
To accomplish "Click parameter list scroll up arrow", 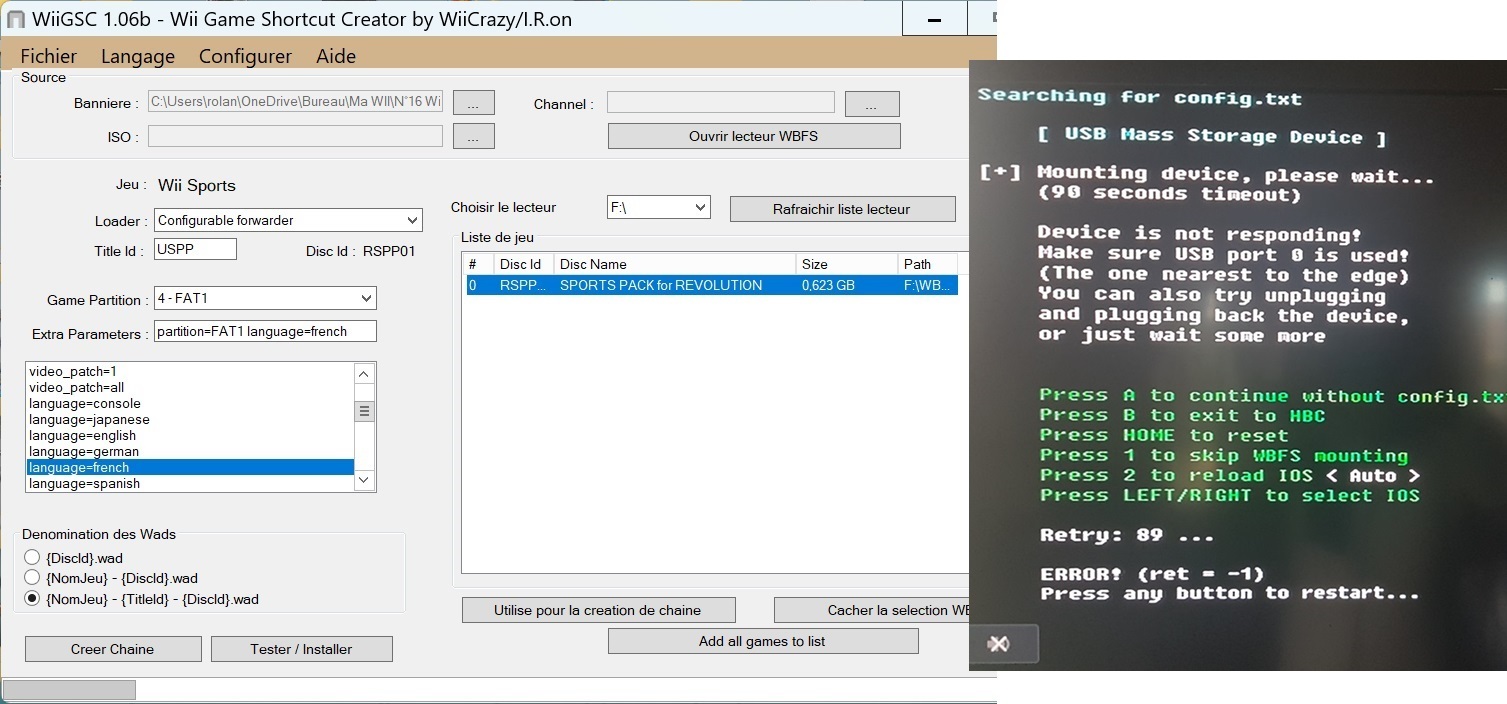I will click(365, 373).
